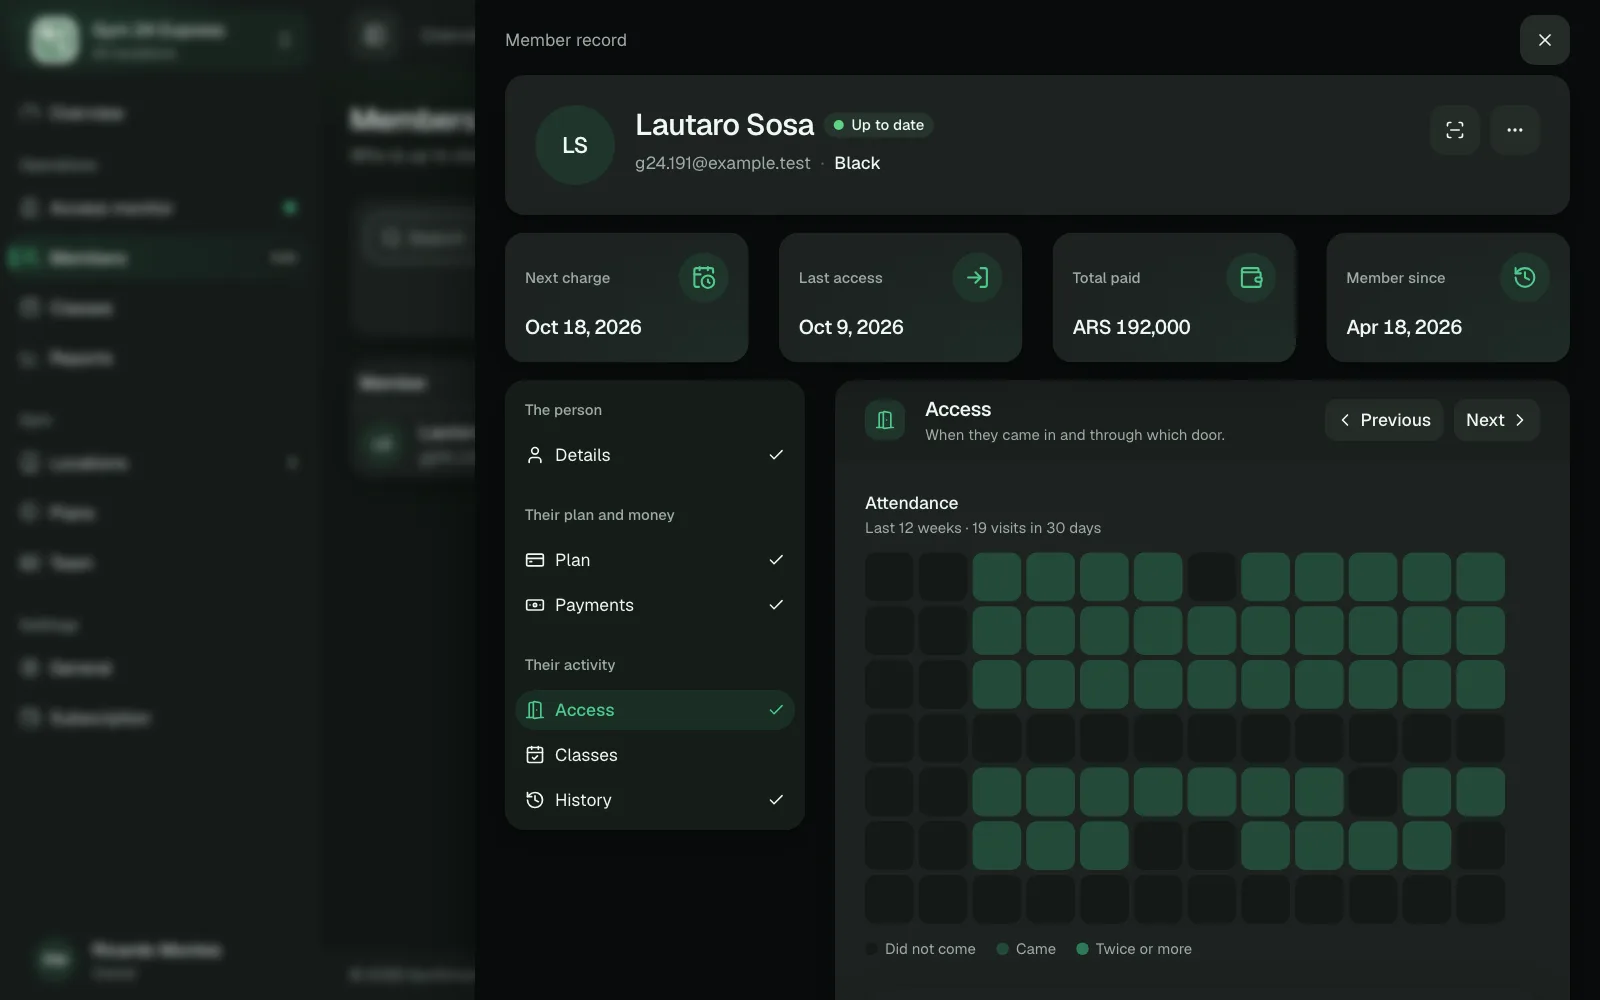Click the Twice or more legend entry
Image resolution: width=1600 pixels, height=1000 pixels.
(x=1134, y=949)
